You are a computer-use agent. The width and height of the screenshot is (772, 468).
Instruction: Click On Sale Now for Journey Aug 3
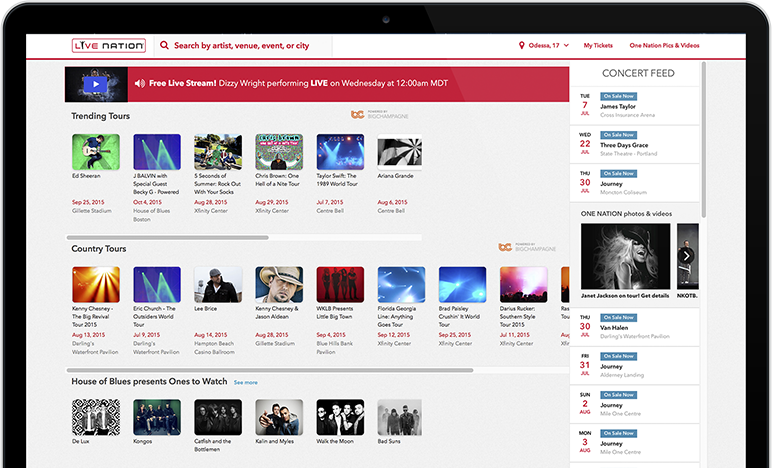tap(618, 434)
